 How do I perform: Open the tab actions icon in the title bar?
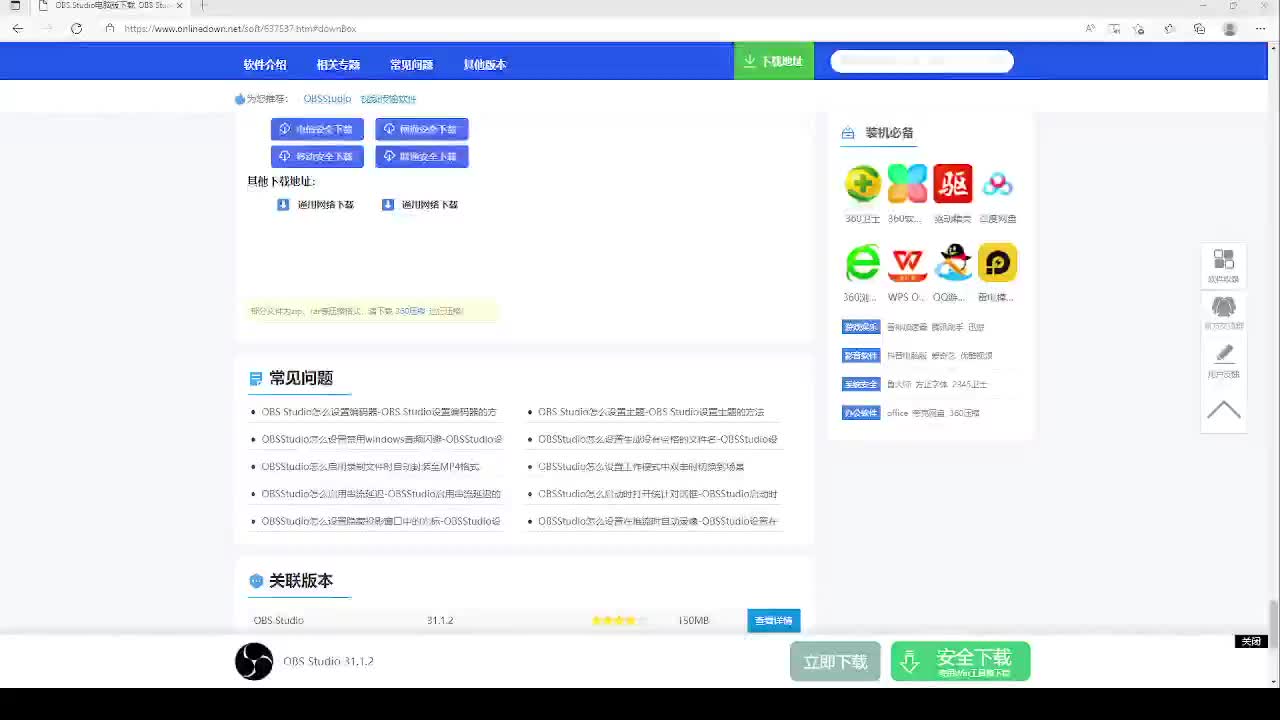point(15,6)
